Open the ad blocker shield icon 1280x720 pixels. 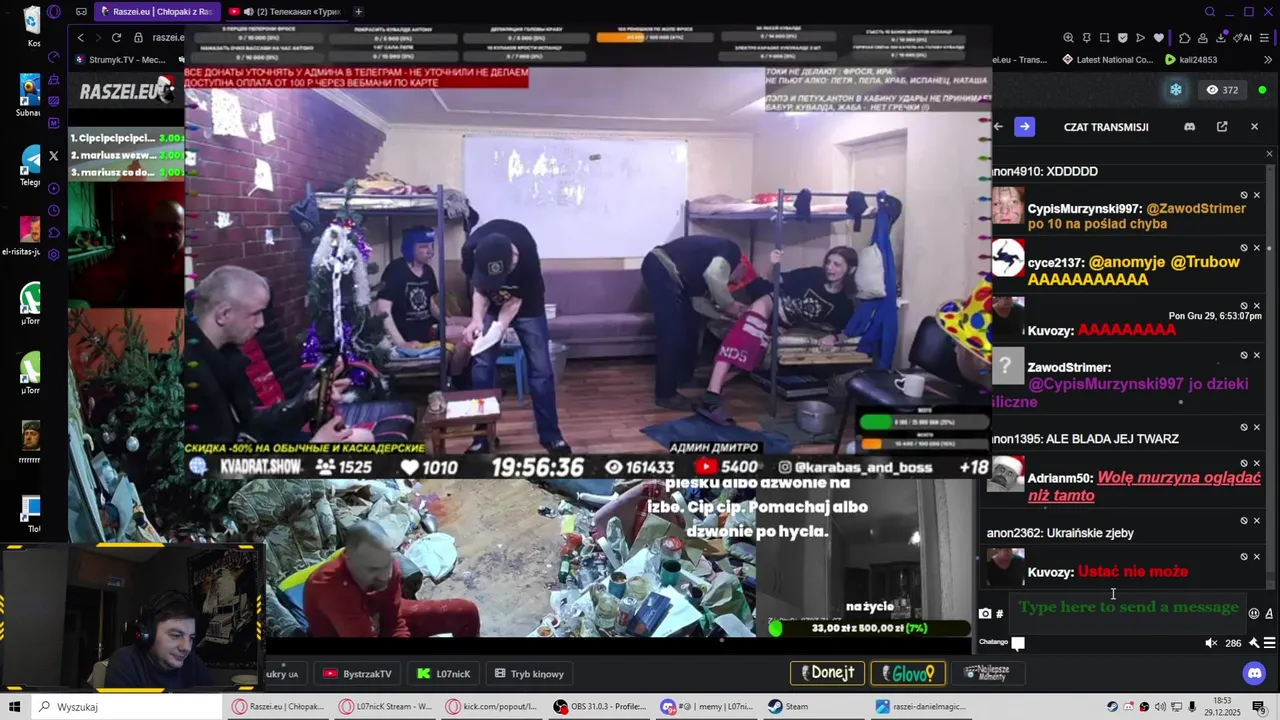[1123, 38]
